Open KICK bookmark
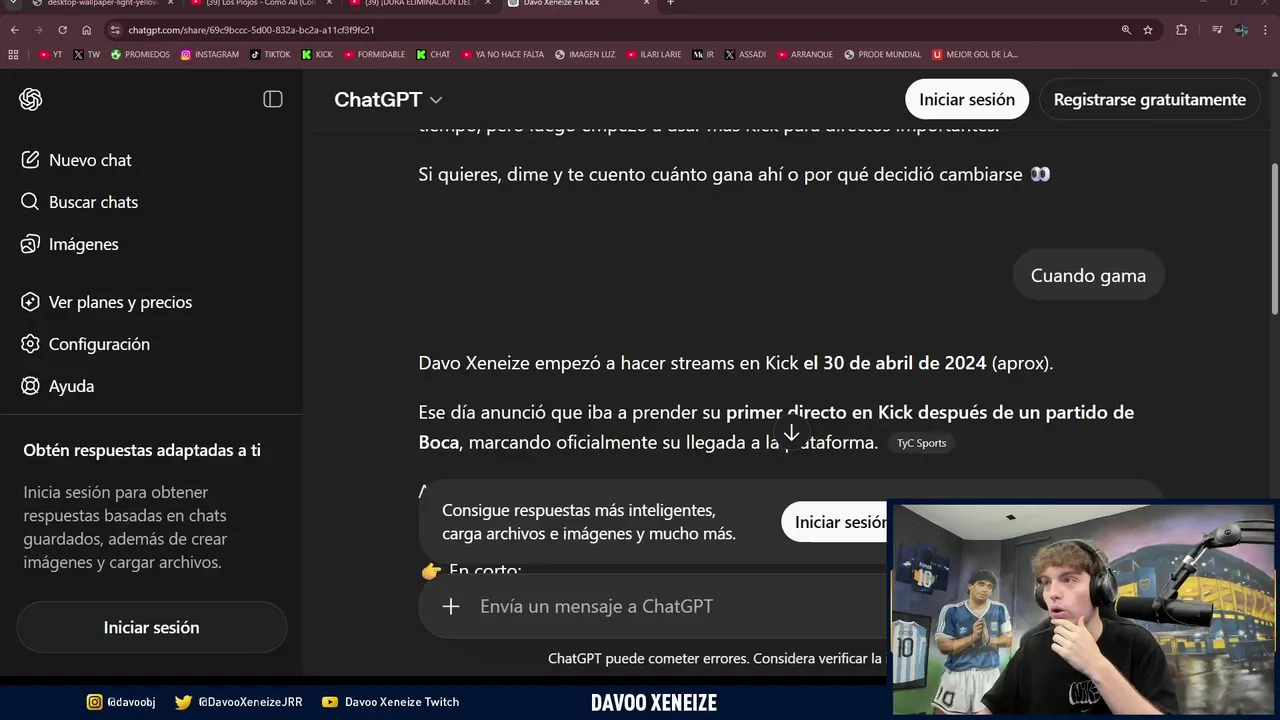Viewport: 1280px width, 720px height. click(317, 54)
